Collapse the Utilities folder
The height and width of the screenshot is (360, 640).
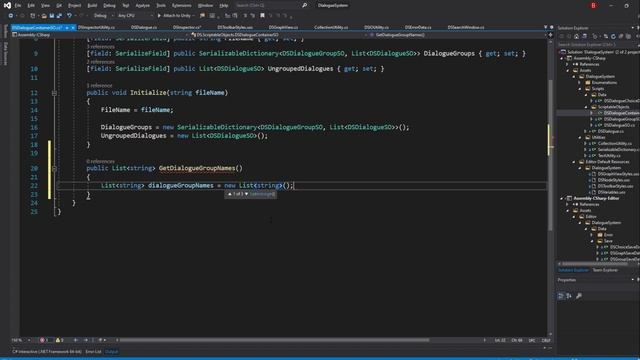580,138
